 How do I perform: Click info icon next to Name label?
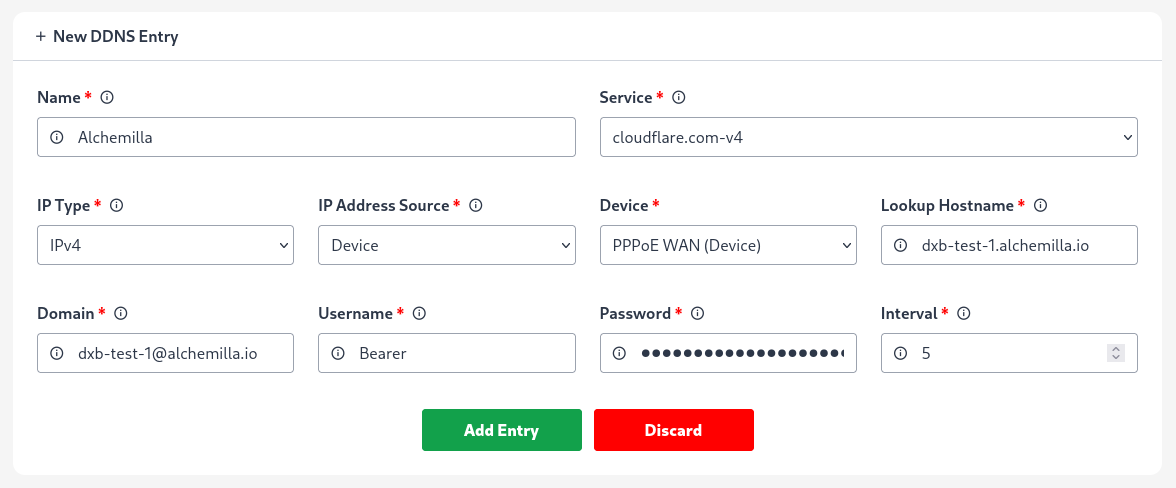(x=107, y=97)
